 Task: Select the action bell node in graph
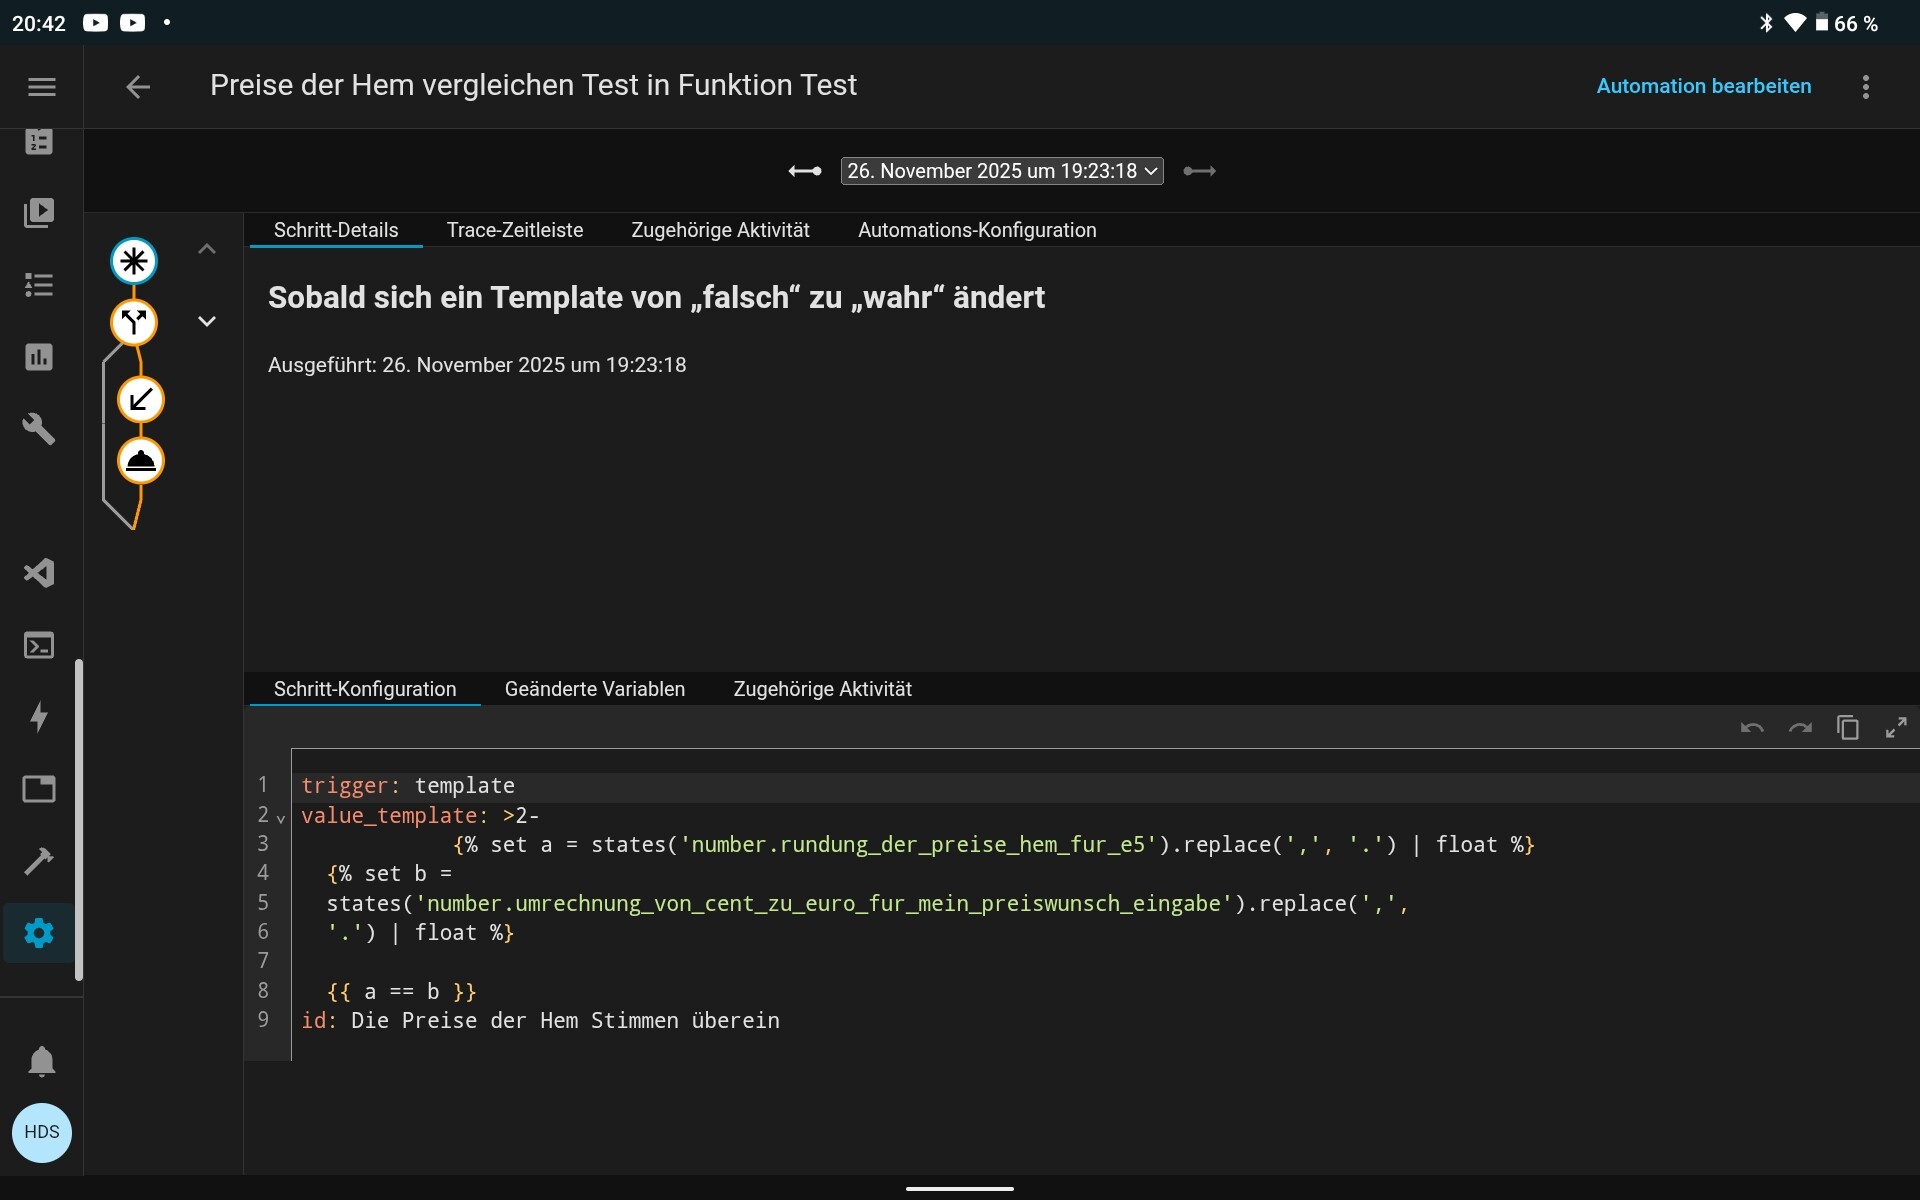tap(141, 461)
